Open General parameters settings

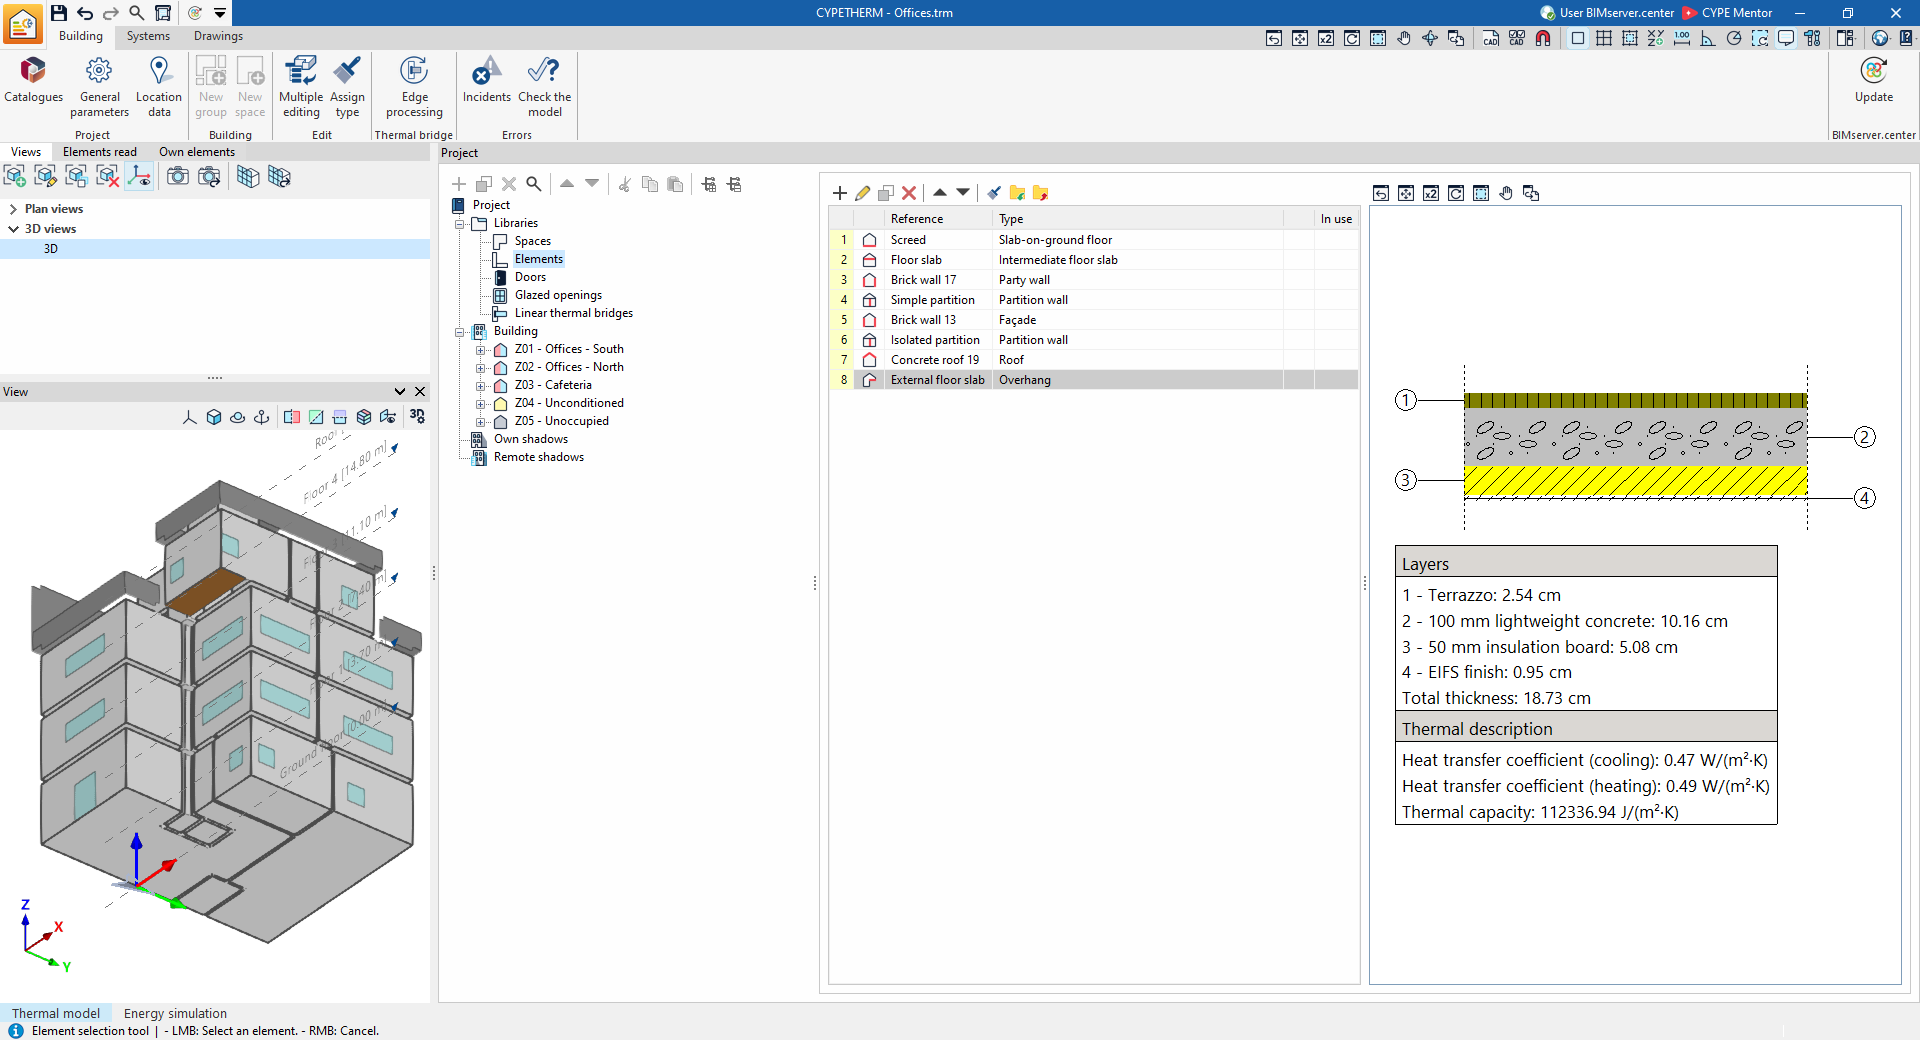pos(99,87)
